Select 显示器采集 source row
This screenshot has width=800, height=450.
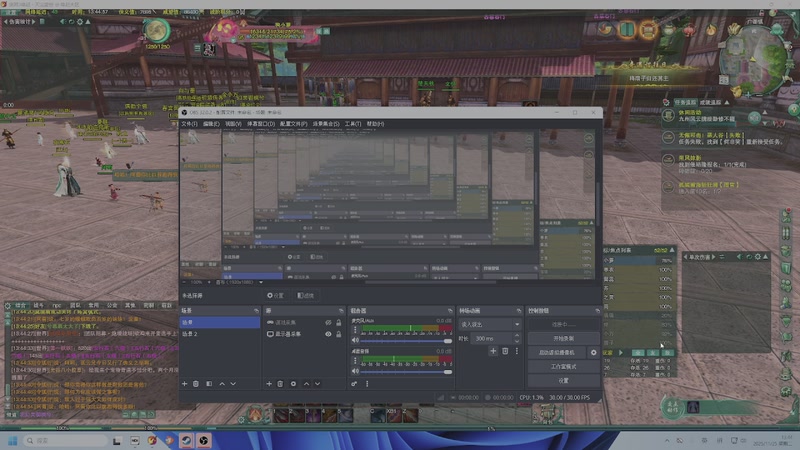click(x=304, y=334)
